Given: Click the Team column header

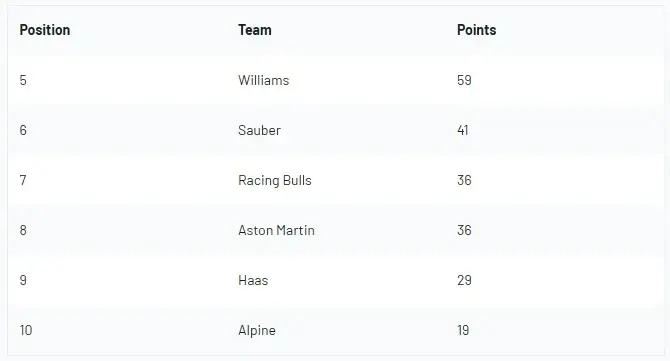Looking at the screenshot, I should pos(255,30).
